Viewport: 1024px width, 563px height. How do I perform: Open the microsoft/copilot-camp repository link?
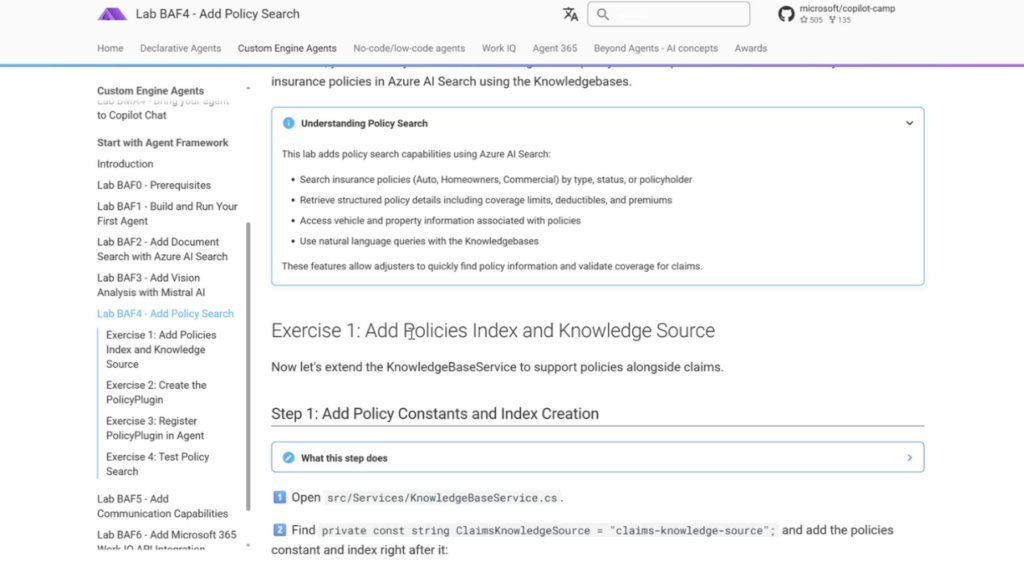[x=847, y=9]
